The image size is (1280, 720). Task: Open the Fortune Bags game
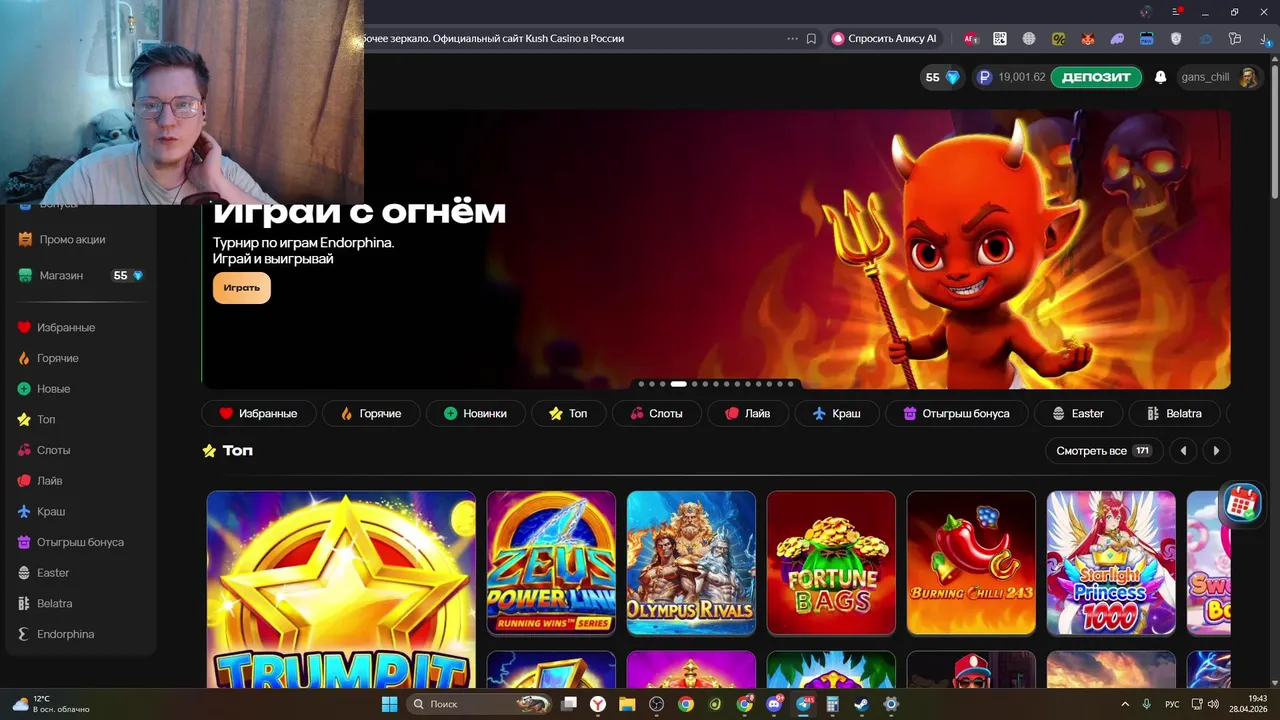(831, 563)
